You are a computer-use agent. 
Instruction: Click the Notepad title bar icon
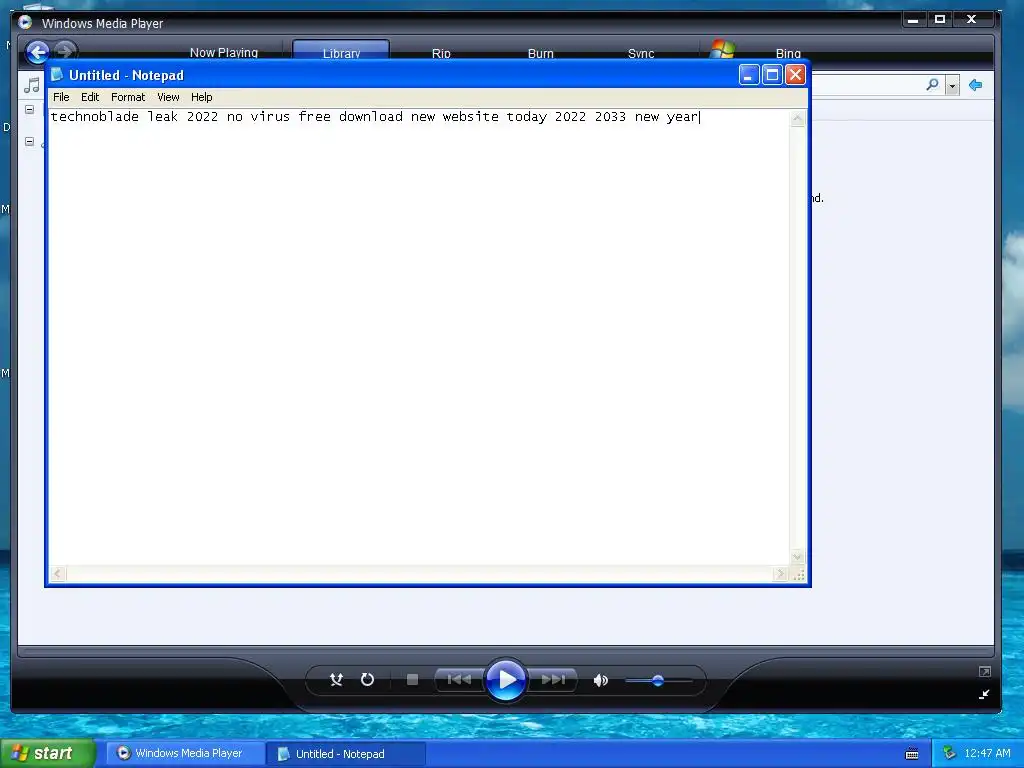(x=57, y=74)
